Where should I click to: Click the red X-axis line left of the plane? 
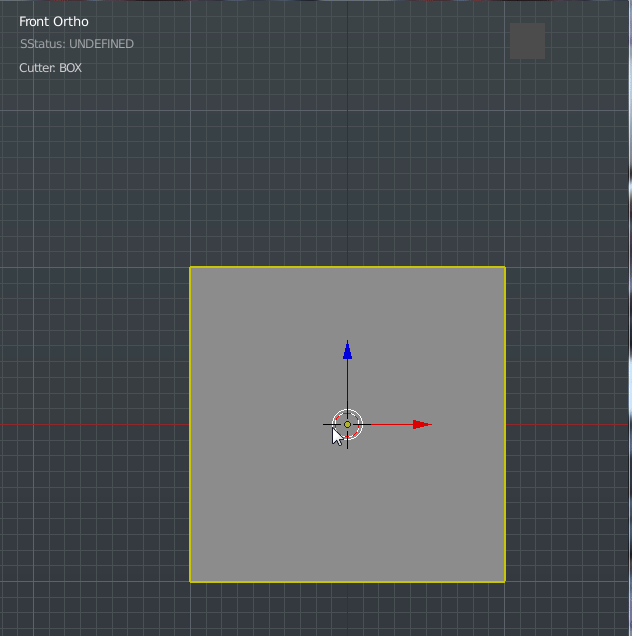coord(95,424)
